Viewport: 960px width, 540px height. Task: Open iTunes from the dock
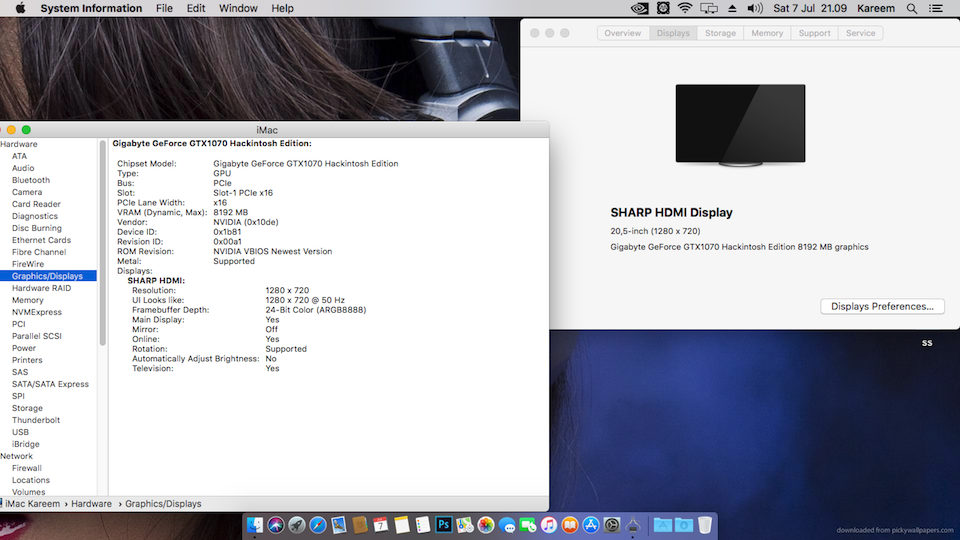[x=549, y=525]
